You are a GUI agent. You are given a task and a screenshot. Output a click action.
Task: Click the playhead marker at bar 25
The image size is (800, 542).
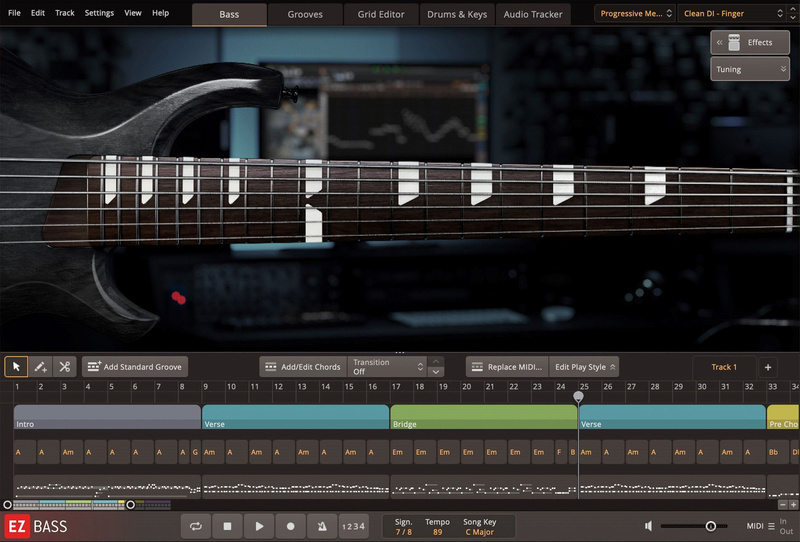(x=578, y=397)
